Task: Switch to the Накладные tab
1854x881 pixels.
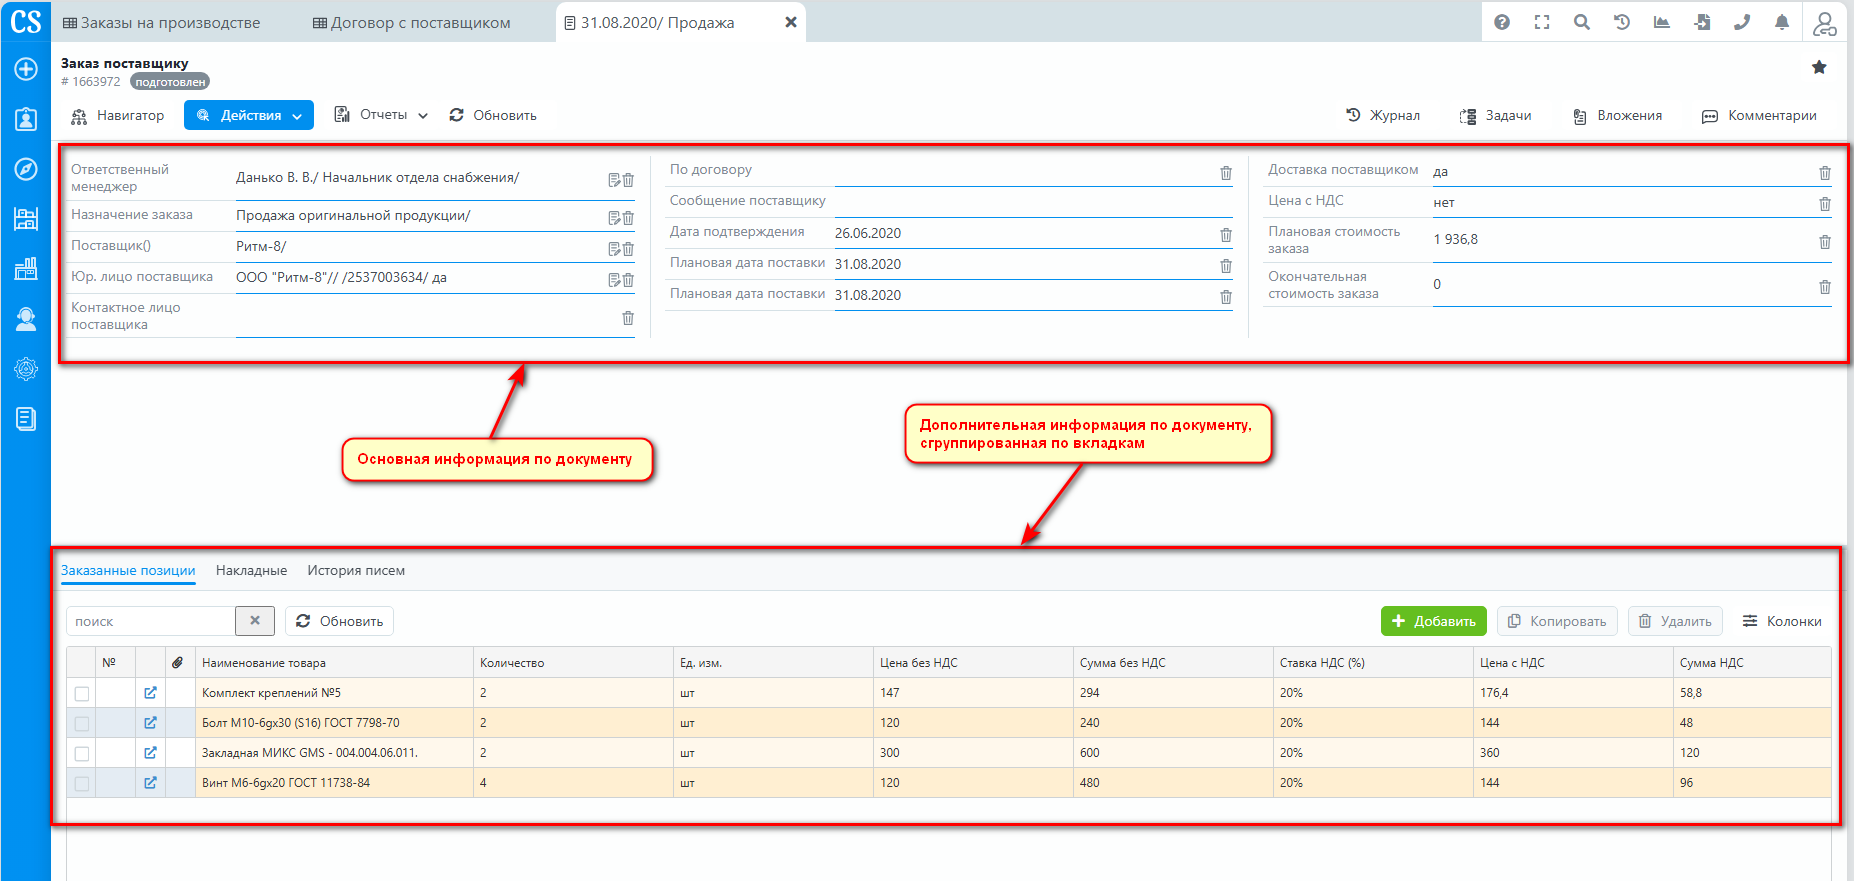Action: point(251,571)
